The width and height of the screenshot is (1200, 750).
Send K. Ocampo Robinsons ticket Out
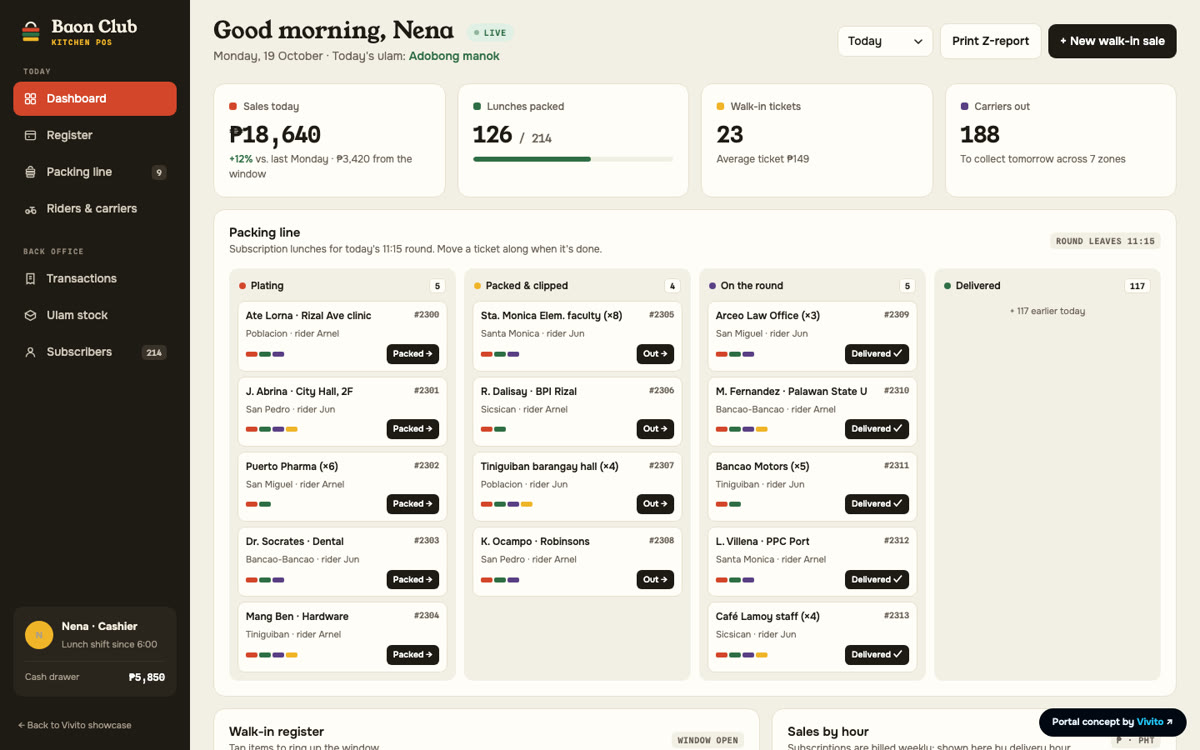coord(655,579)
